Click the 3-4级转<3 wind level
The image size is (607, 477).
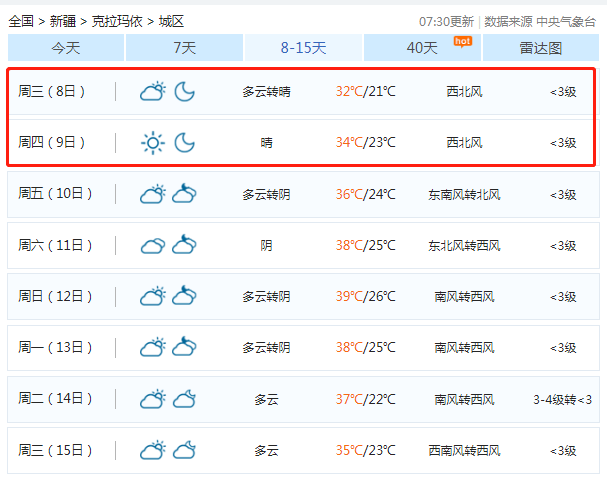pos(563,399)
